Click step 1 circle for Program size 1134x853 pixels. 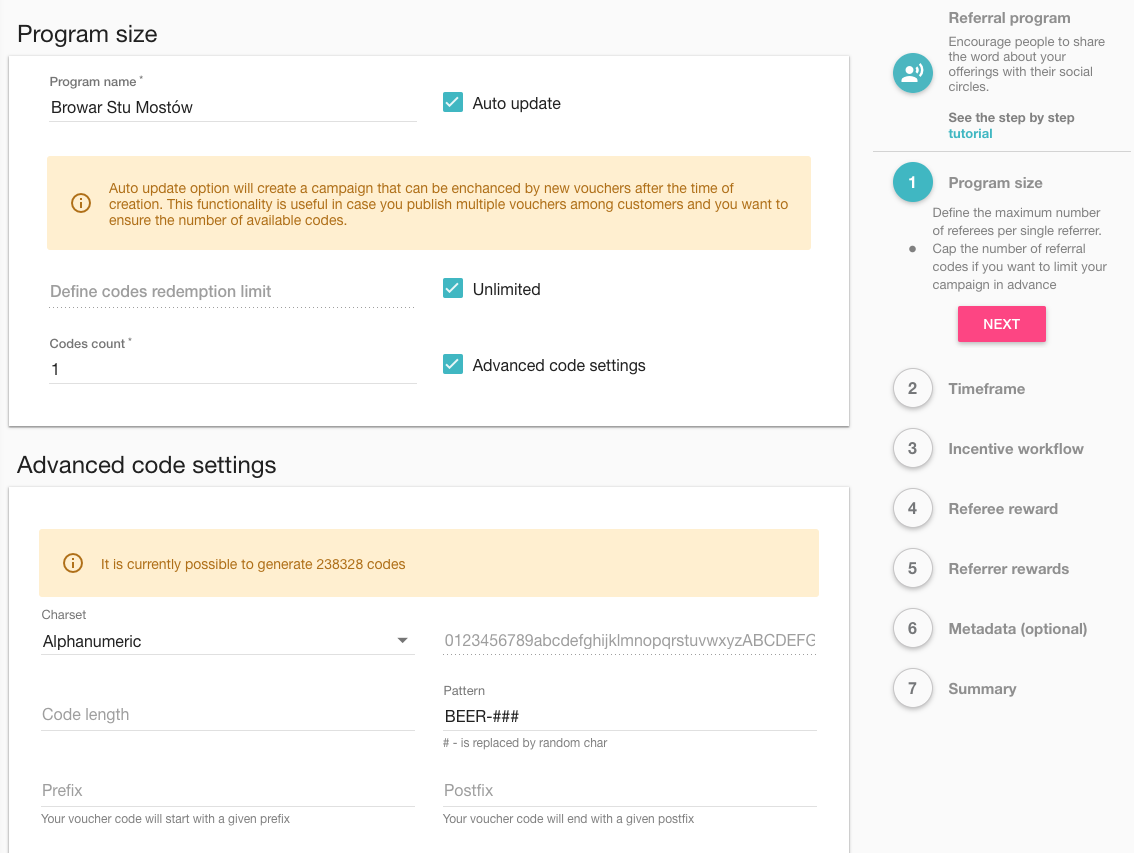pos(912,183)
